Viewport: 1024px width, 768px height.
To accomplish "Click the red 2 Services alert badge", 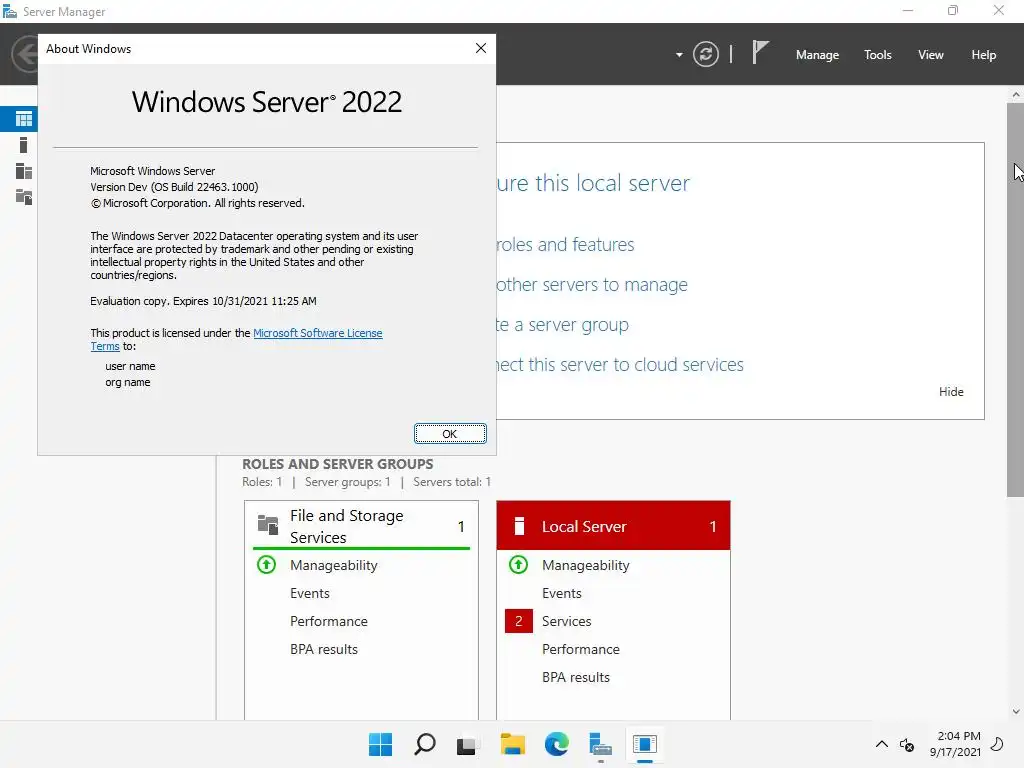I will point(519,621).
